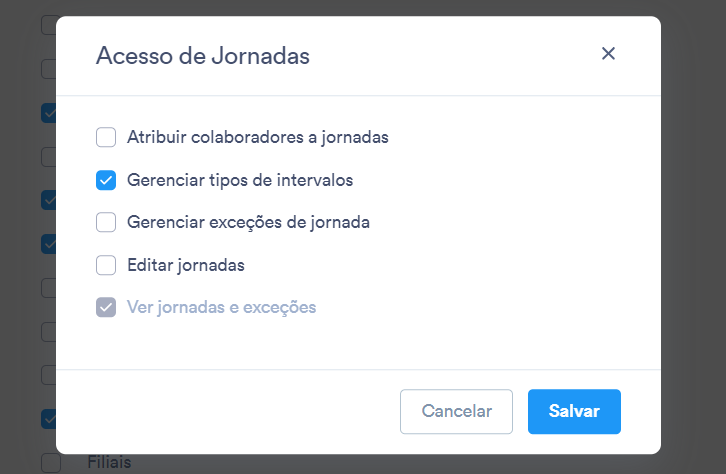Click the Editar jornadas label text
Screen dimensions: 726x474
(186, 265)
